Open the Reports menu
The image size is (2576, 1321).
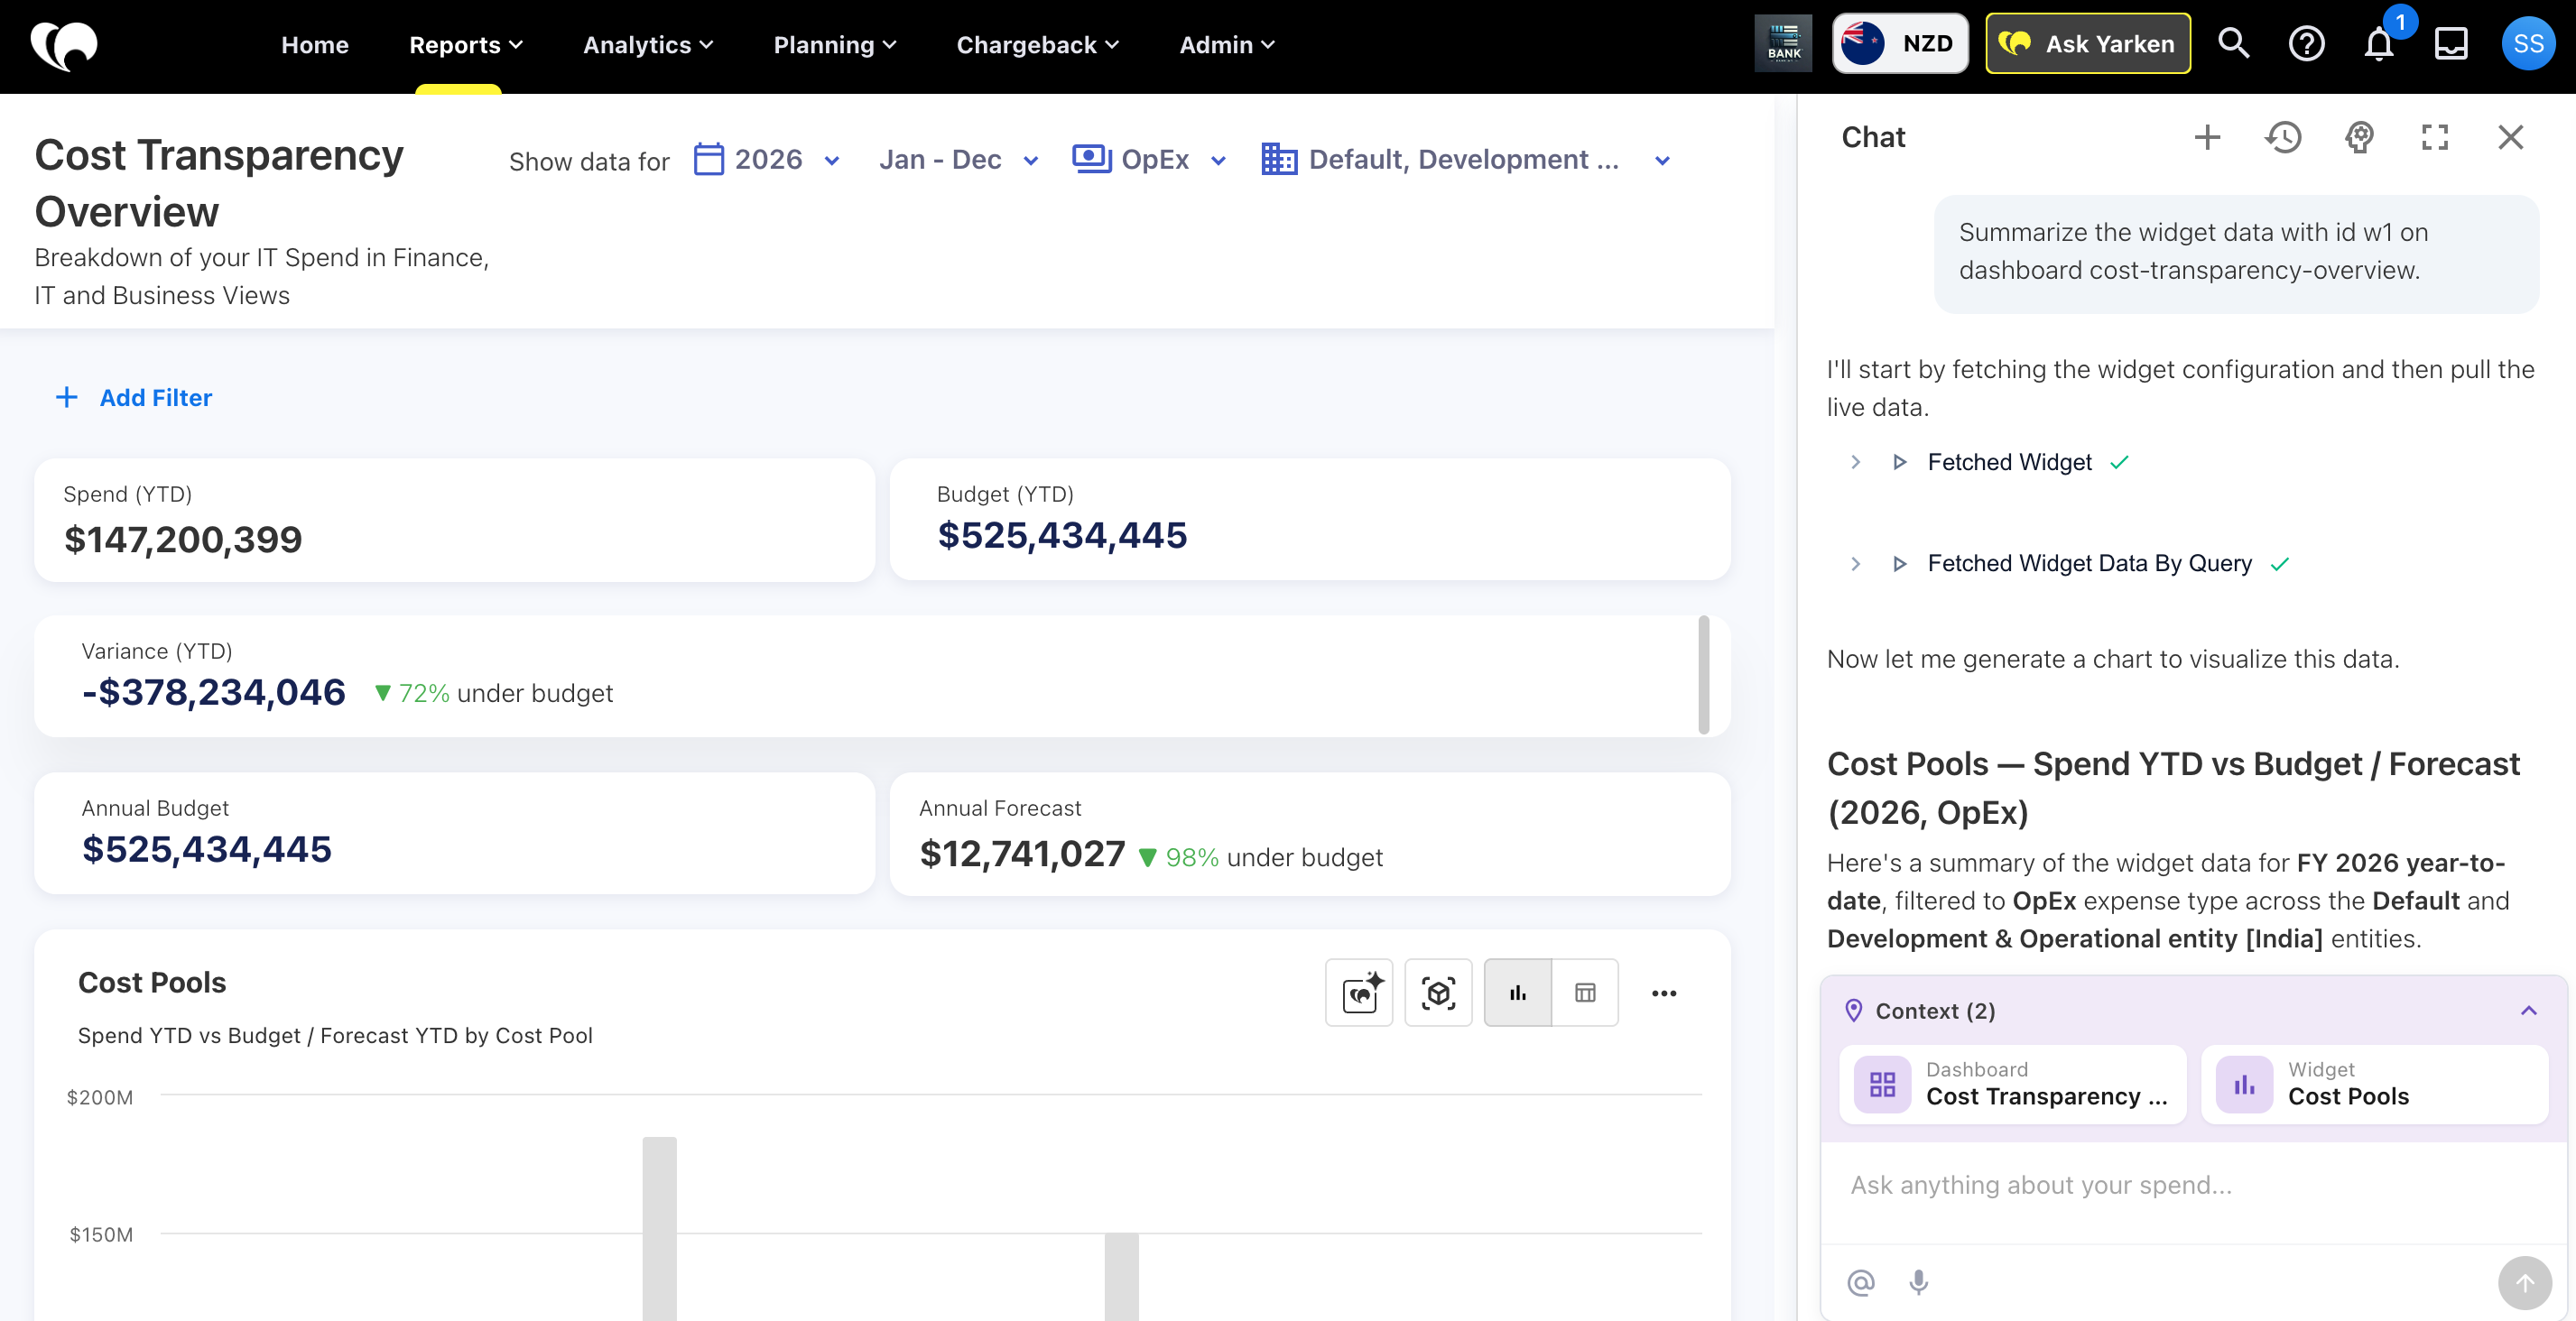pyautogui.click(x=466, y=45)
